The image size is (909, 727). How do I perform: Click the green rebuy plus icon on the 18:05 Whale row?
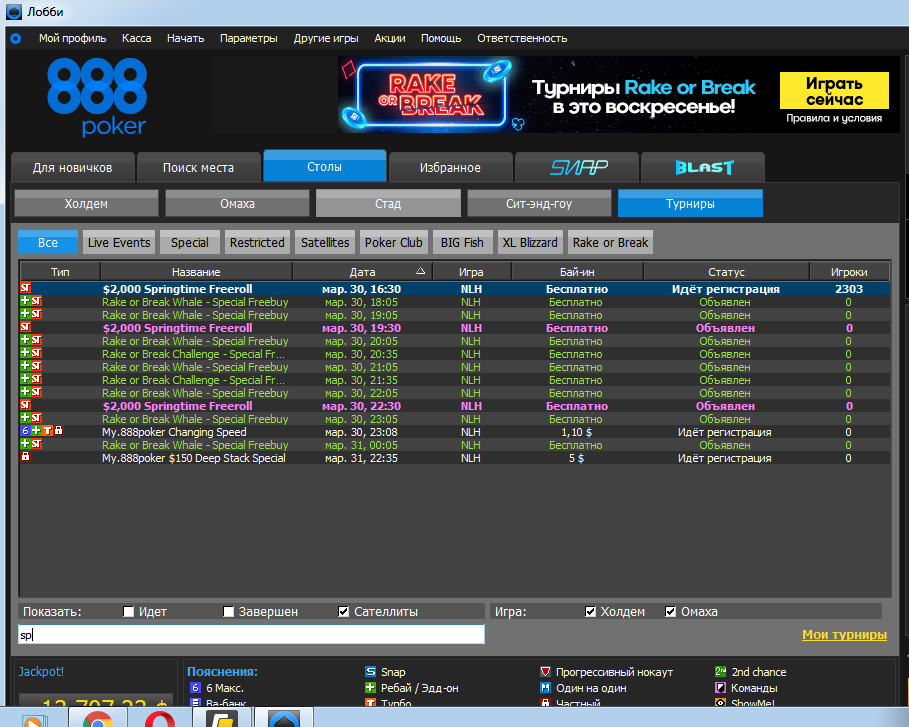tap(25, 301)
